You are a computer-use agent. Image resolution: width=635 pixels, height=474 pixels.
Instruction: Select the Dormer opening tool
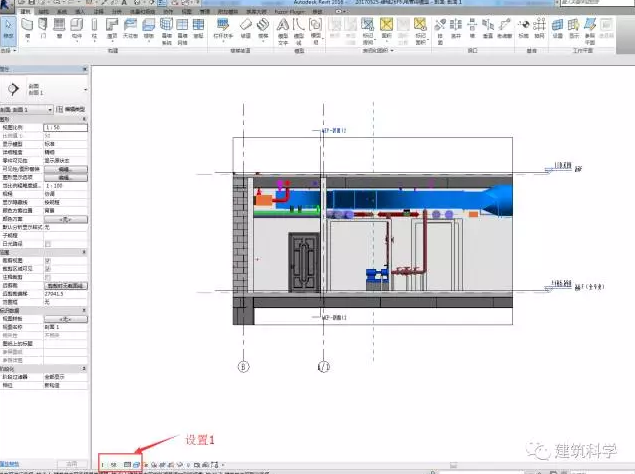point(505,28)
